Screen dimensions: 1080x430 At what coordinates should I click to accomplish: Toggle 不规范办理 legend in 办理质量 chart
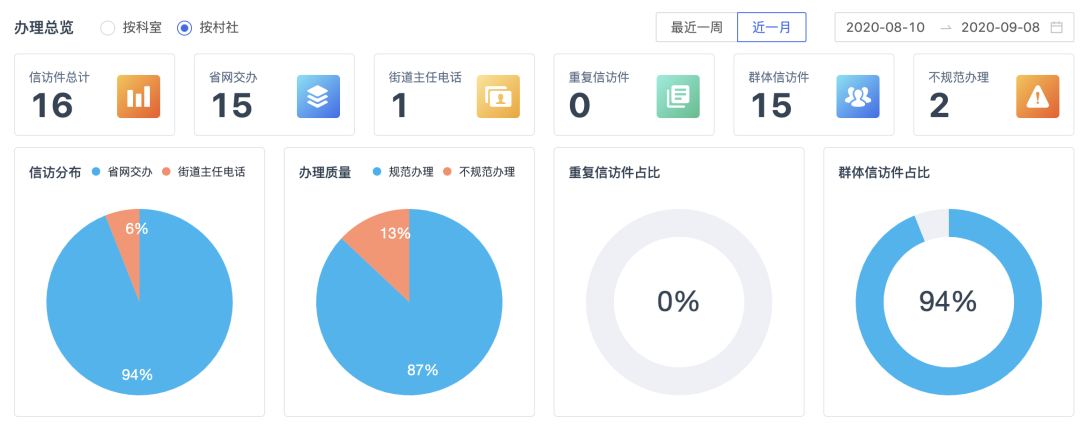point(479,172)
